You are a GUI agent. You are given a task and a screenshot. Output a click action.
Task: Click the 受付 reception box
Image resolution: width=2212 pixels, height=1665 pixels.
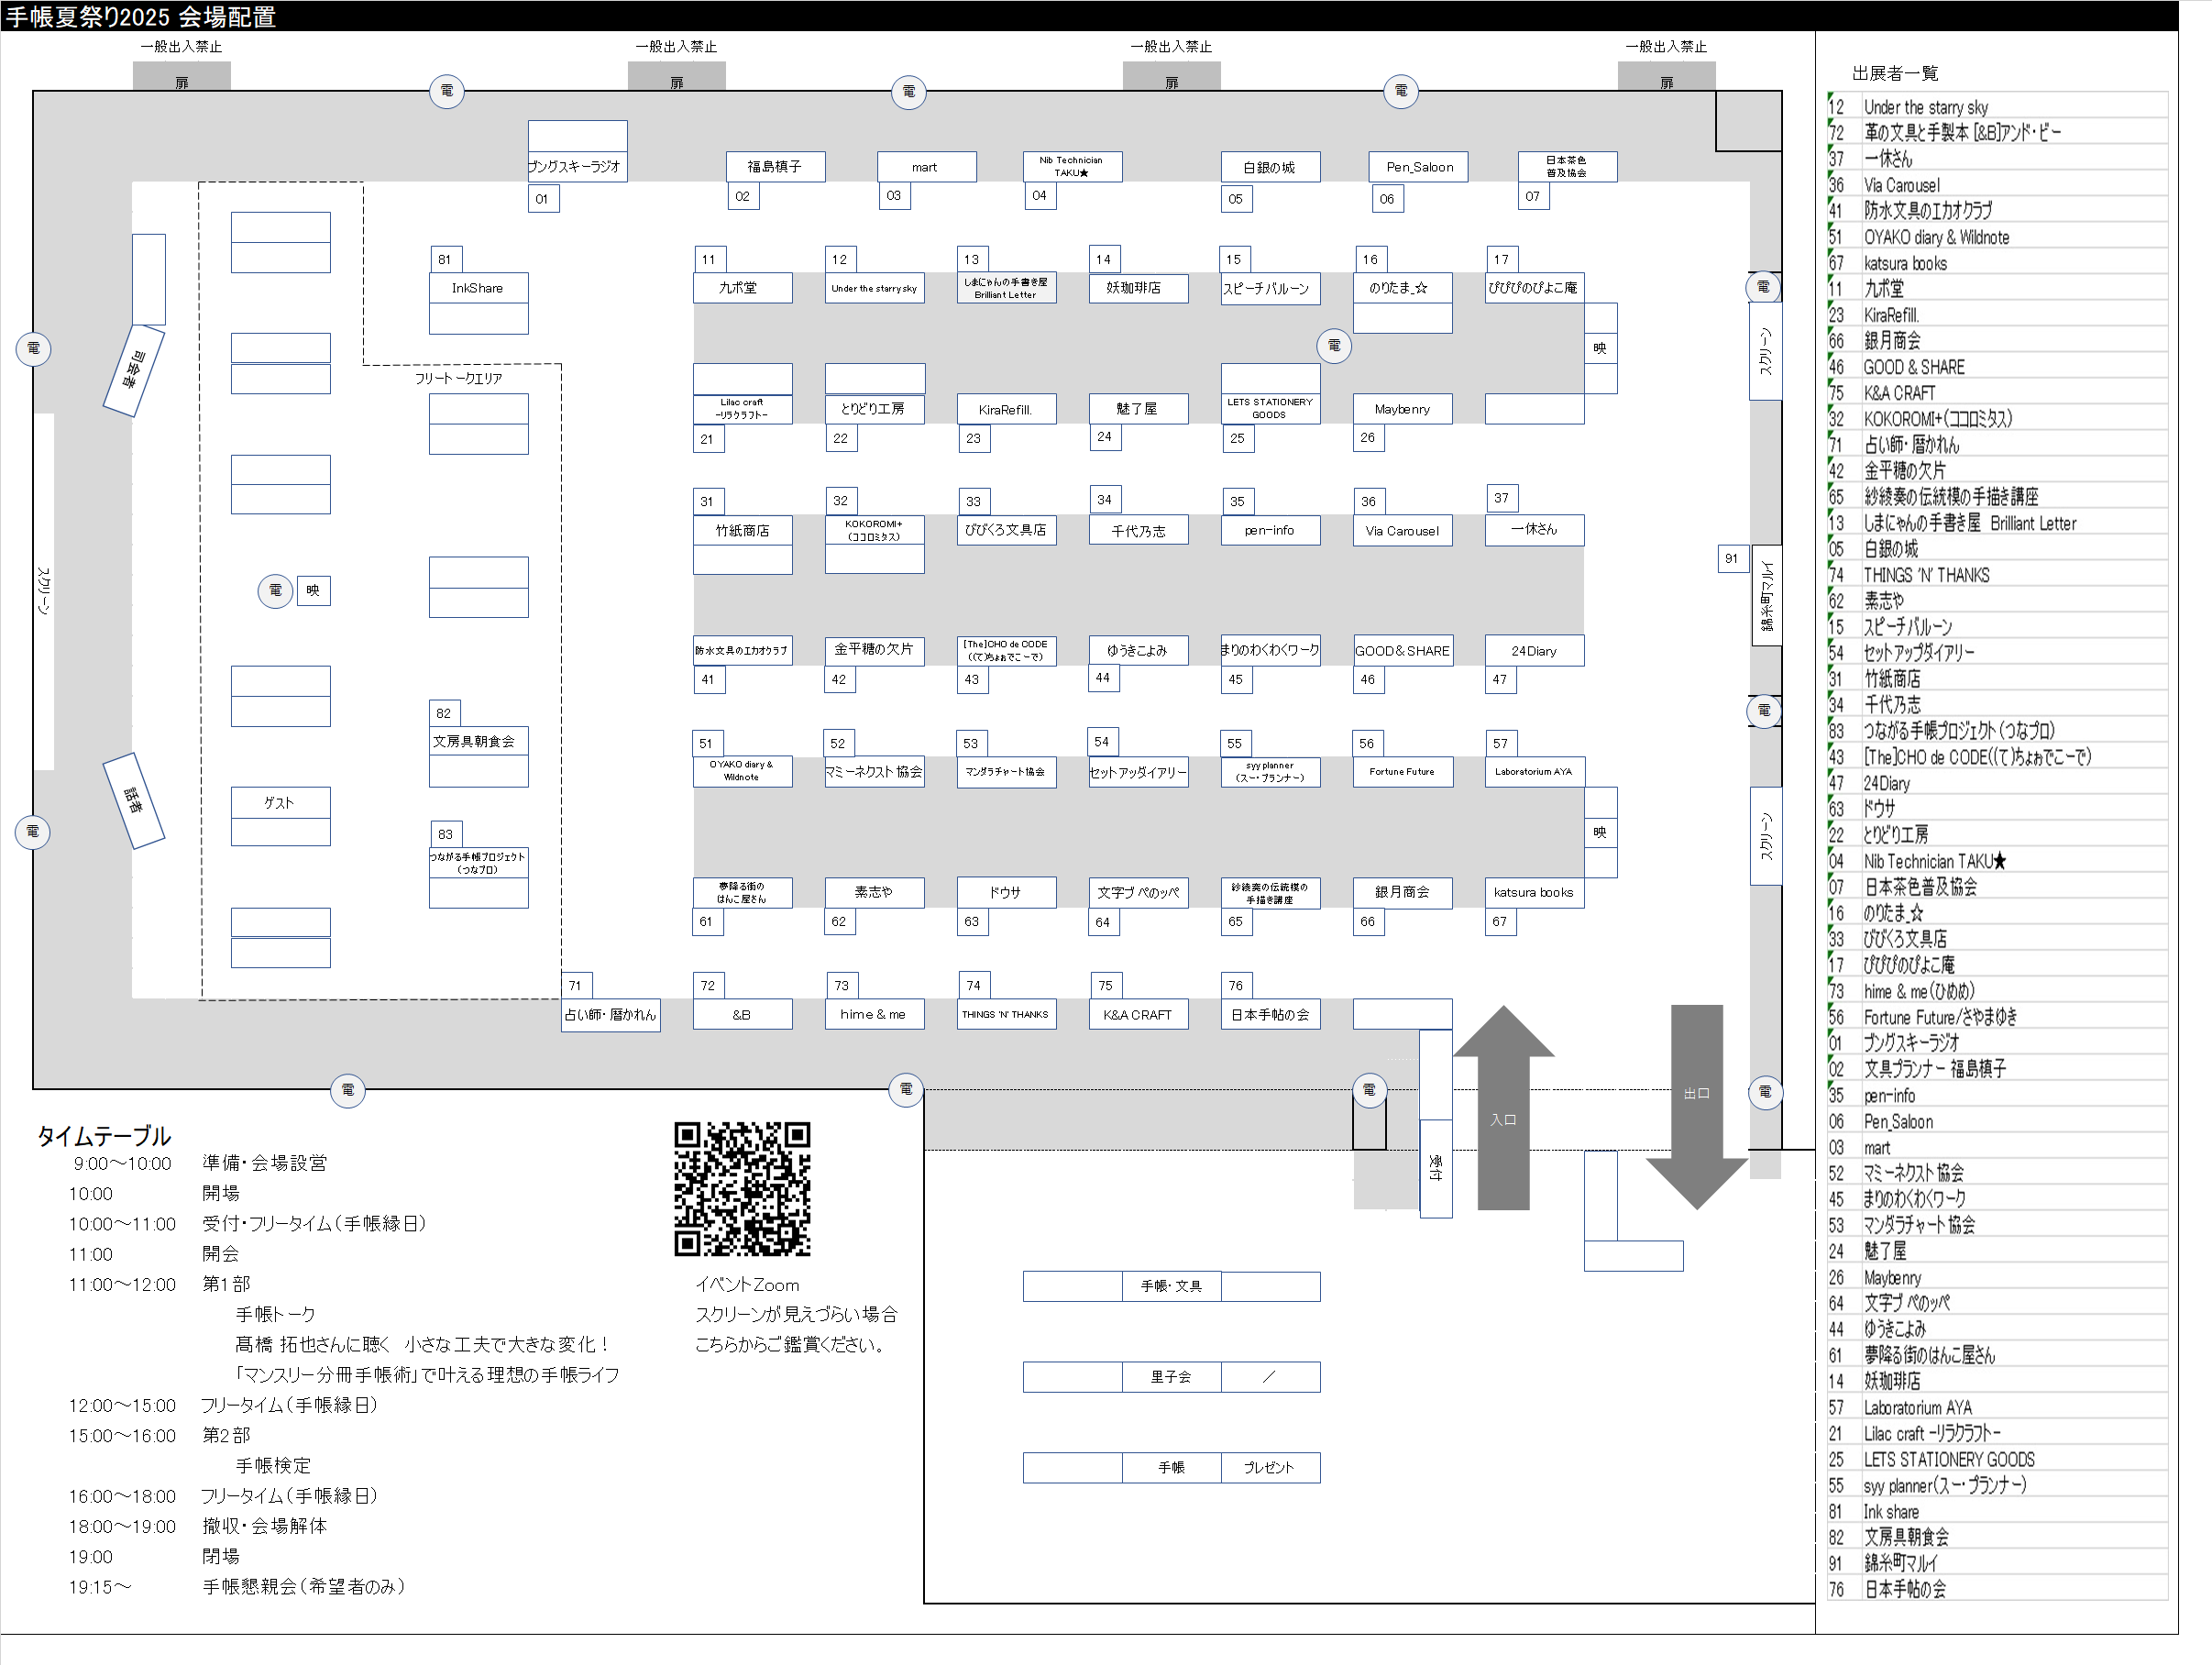point(1436,1167)
